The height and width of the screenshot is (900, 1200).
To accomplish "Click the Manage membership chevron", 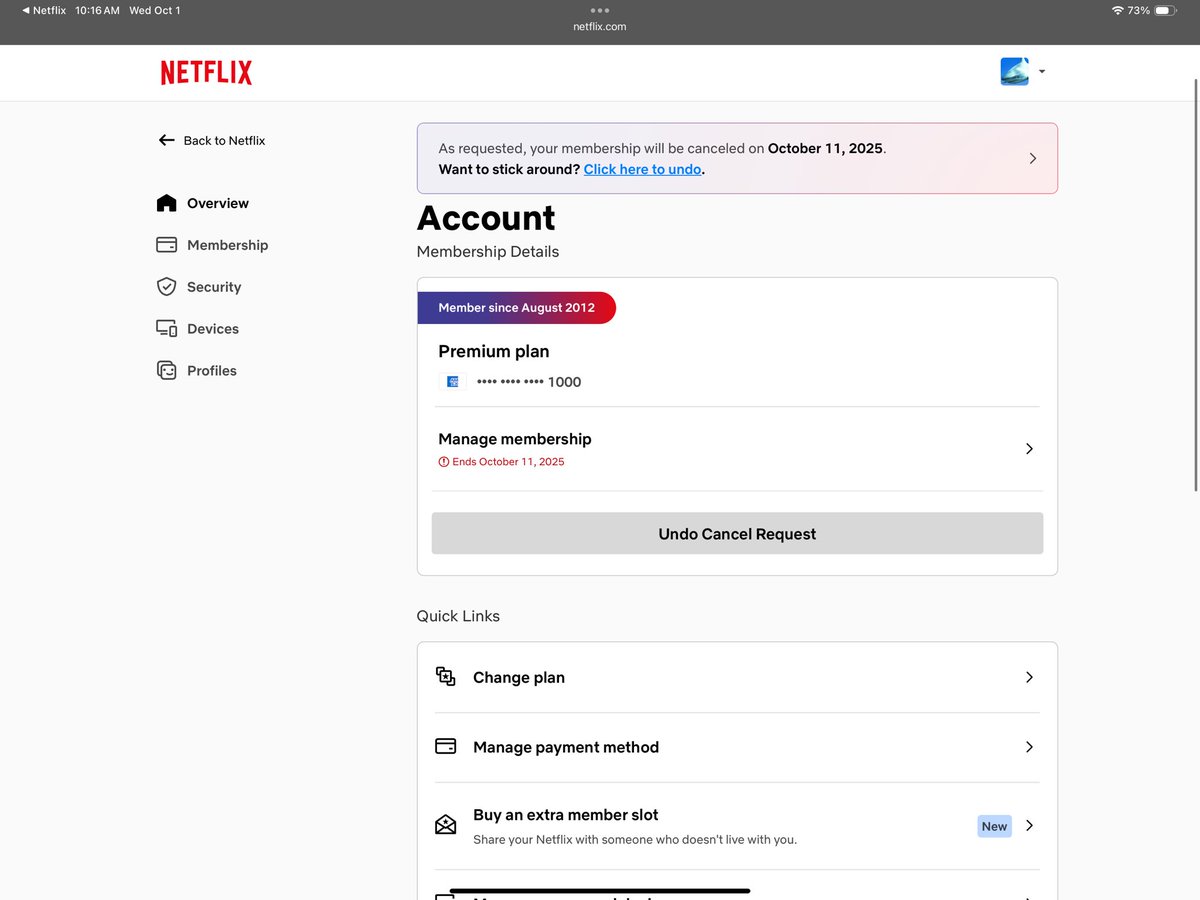I will coord(1029,449).
